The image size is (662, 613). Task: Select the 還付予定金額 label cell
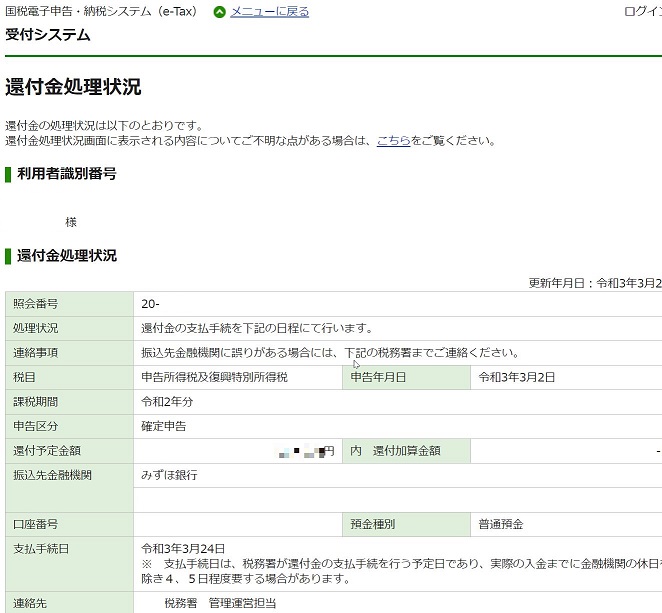(x=69, y=451)
